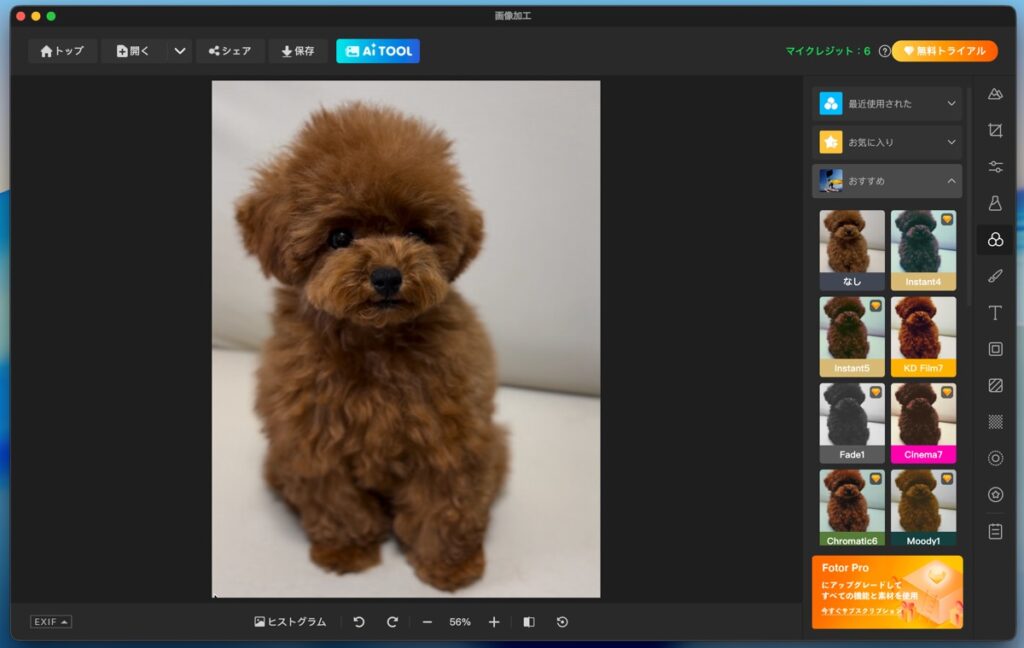Expand the 最近使用された filter section
This screenshot has width=1024, height=648.
coord(887,103)
